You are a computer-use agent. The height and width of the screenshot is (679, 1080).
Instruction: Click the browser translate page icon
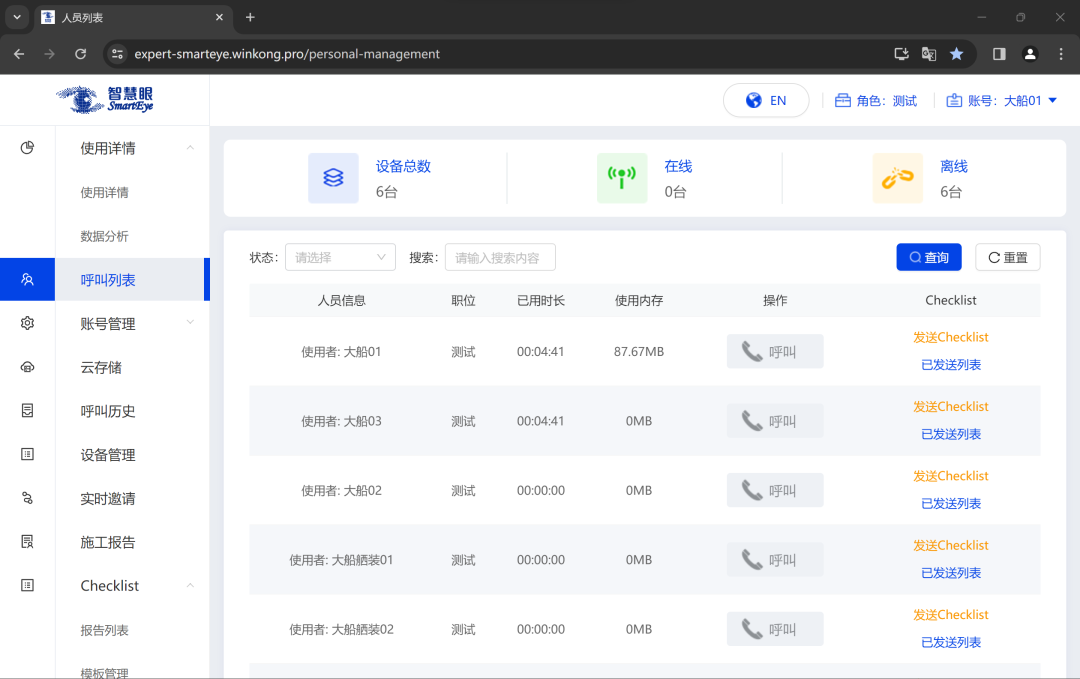pos(928,54)
